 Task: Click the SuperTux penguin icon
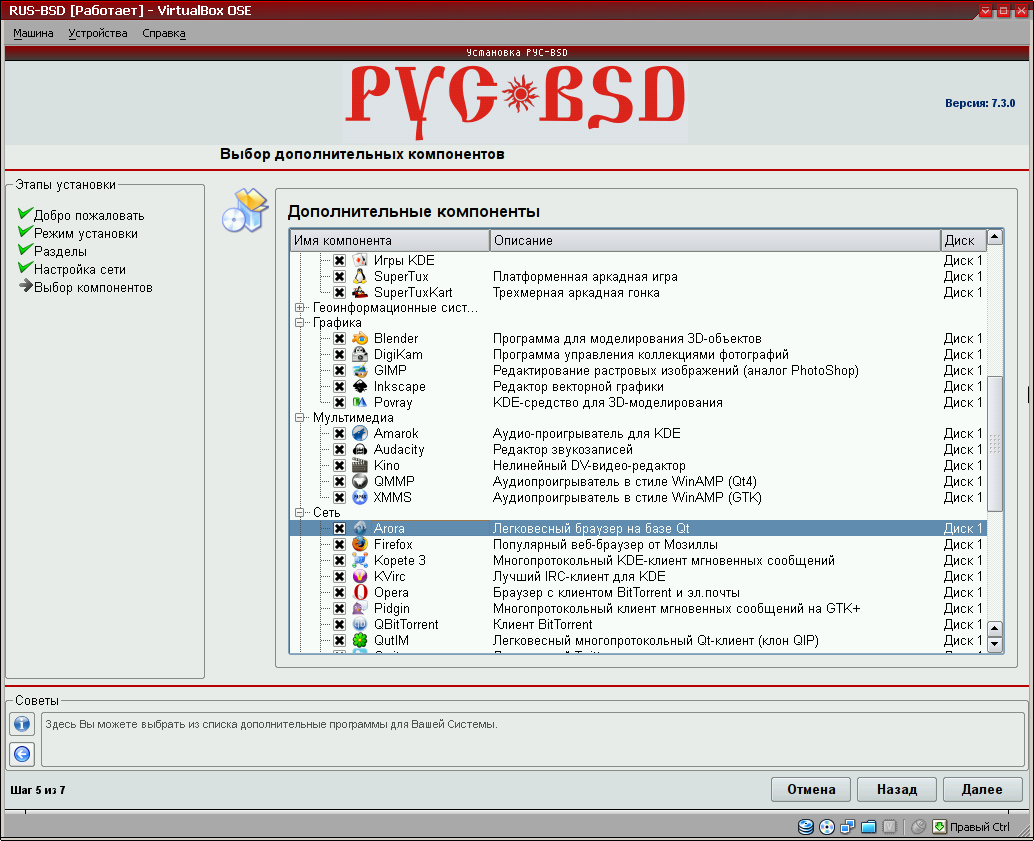pos(359,276)
